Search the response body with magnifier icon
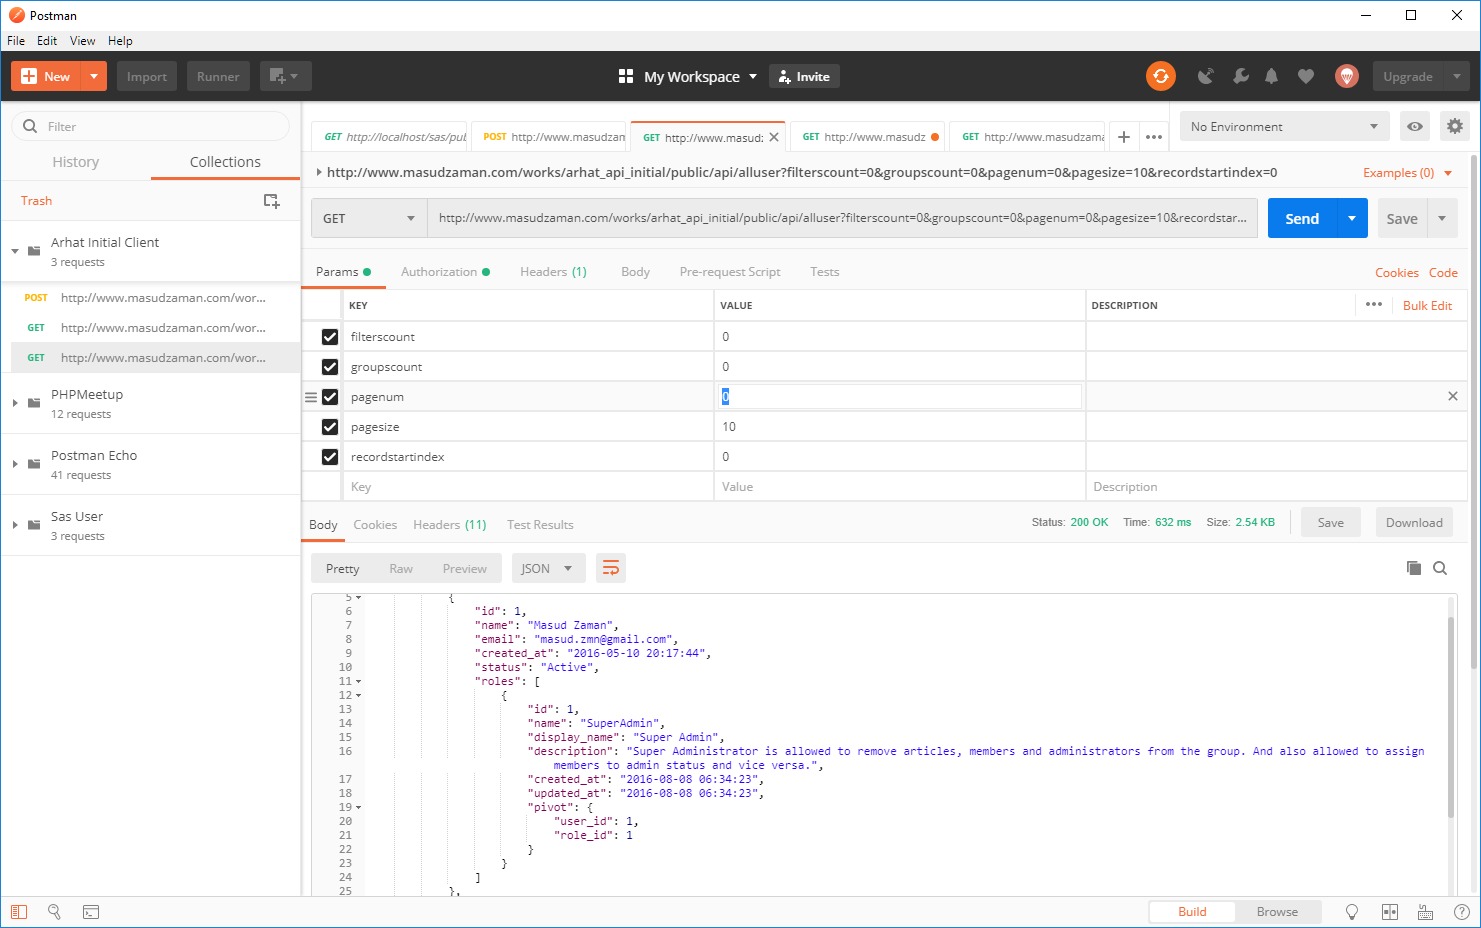1481x928 pixels. pyautogui.click(x=1440, y=568)
